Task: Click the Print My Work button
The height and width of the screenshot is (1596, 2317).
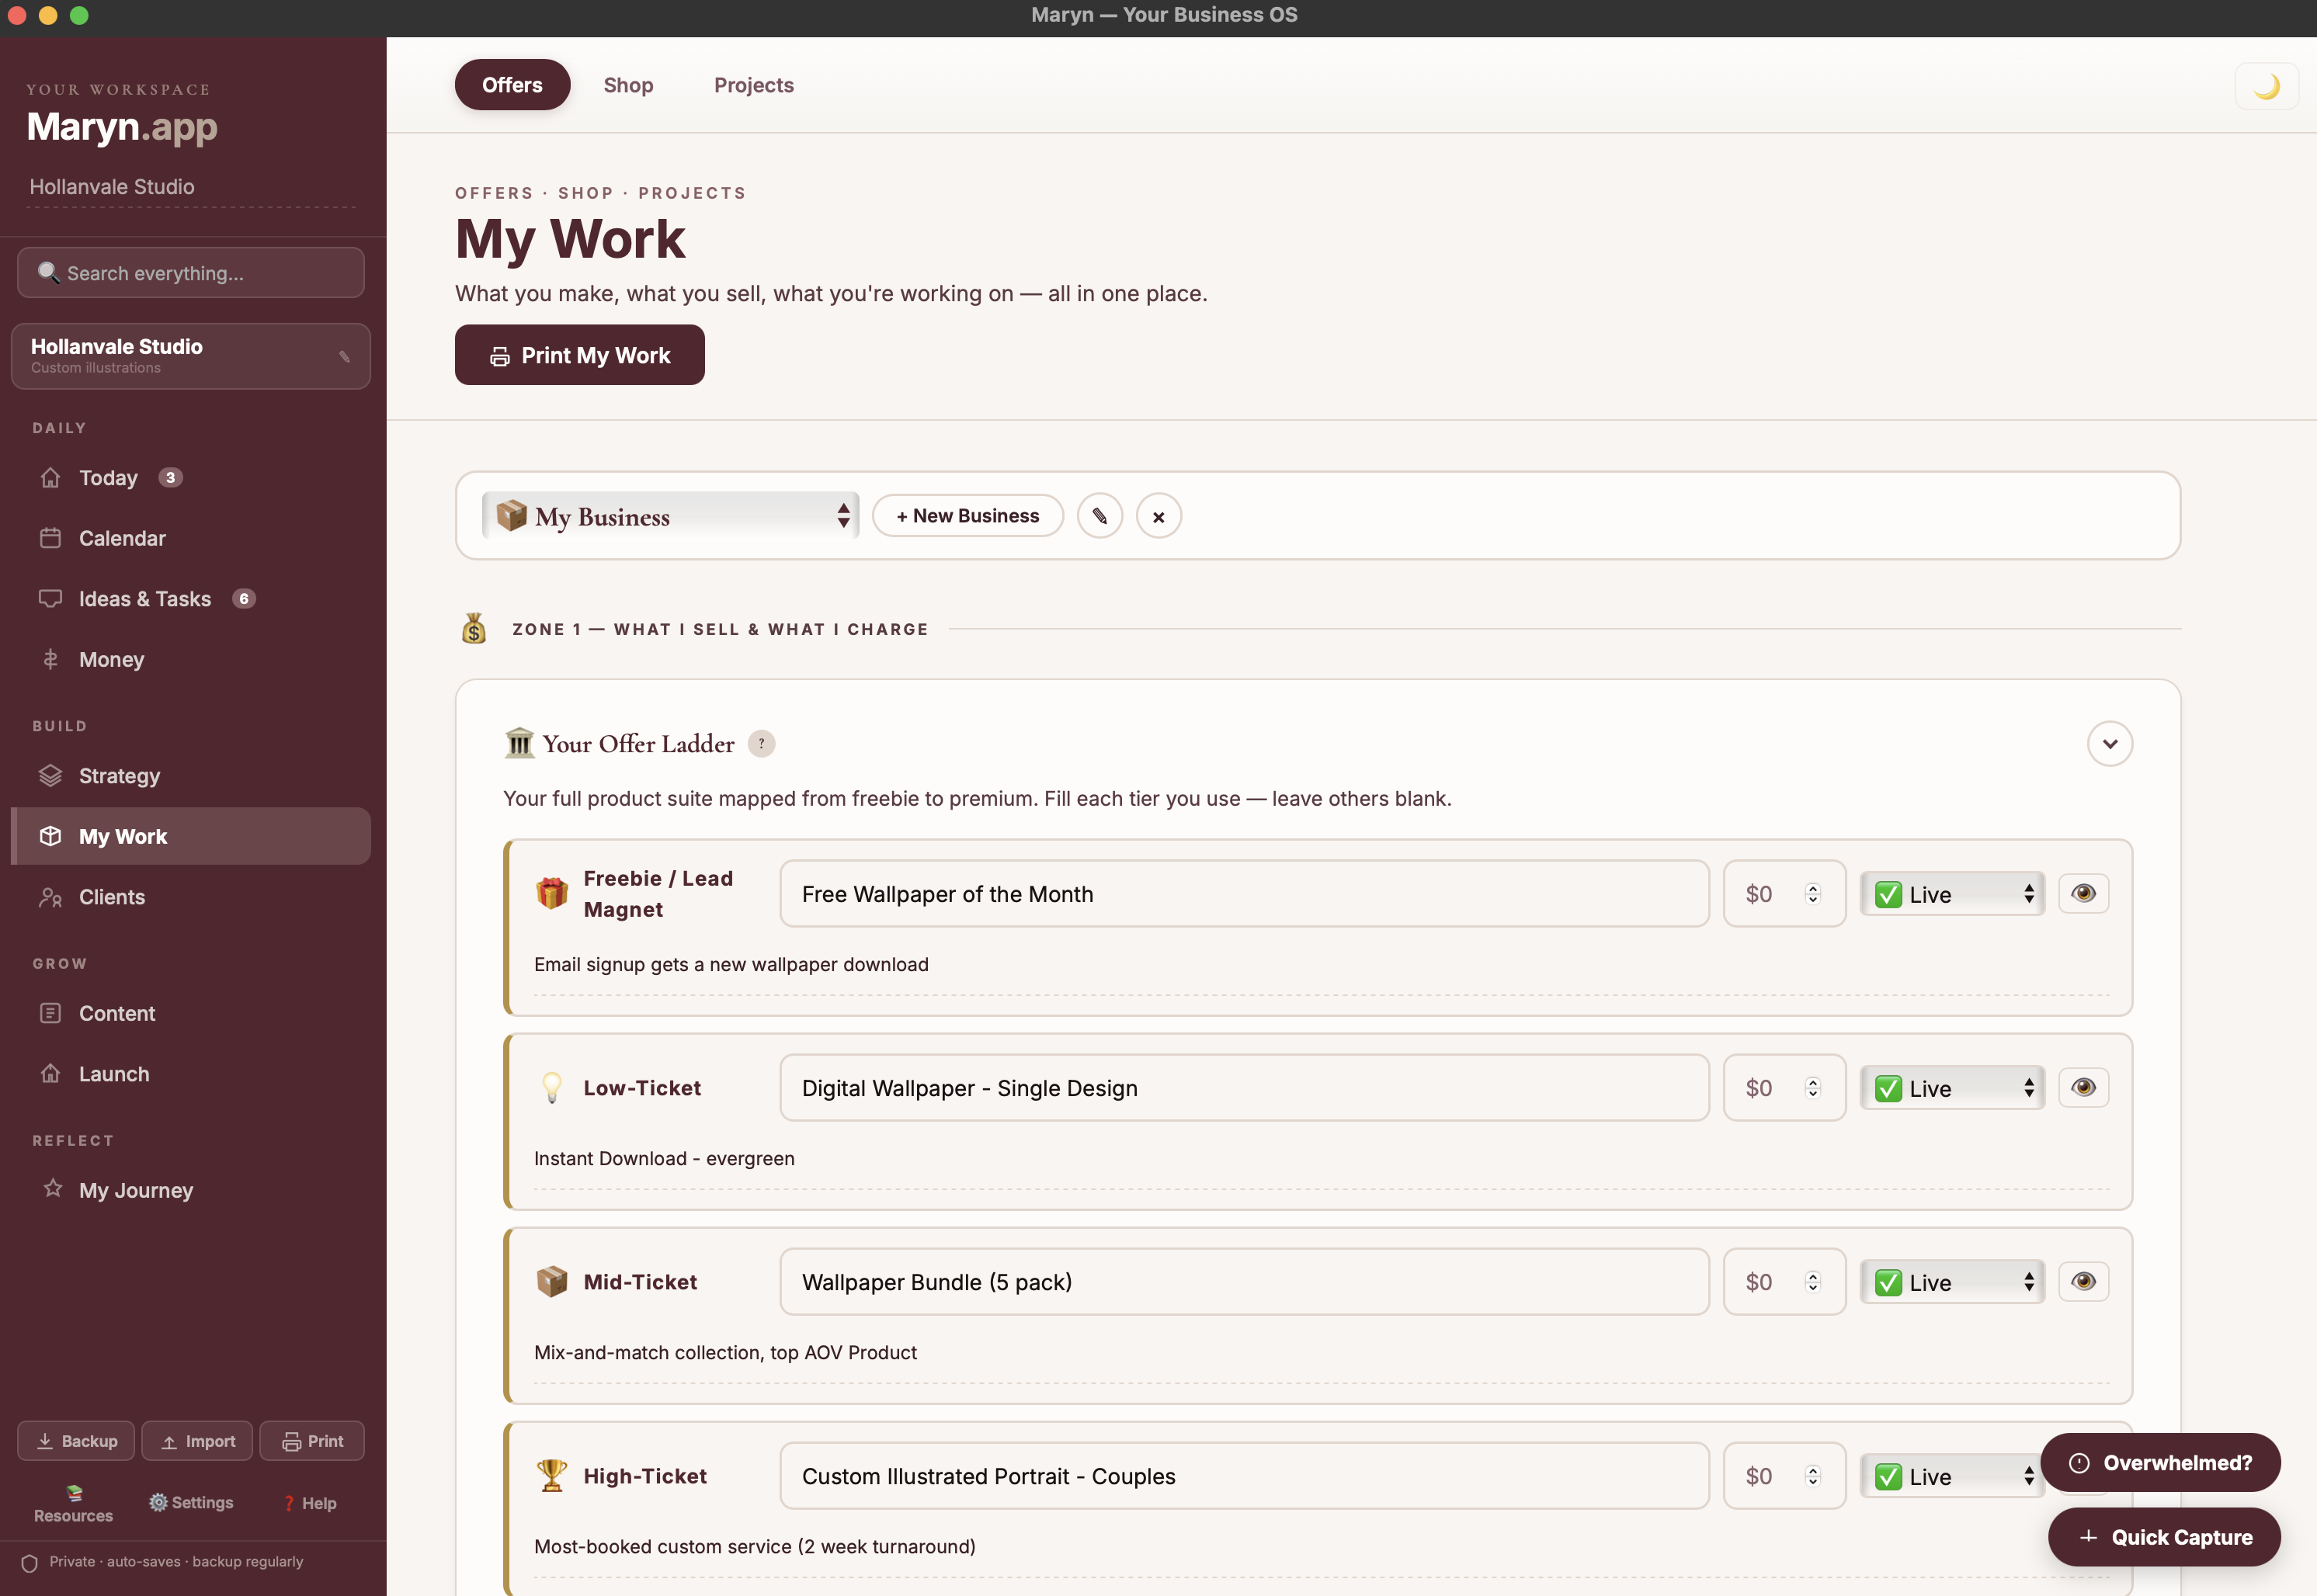Action: click(x=579, y=355)
